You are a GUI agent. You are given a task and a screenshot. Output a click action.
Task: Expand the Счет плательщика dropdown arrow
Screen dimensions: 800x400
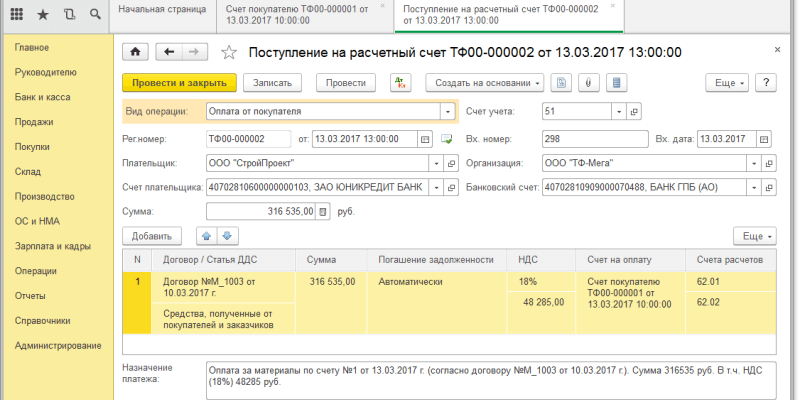[436, 188]
